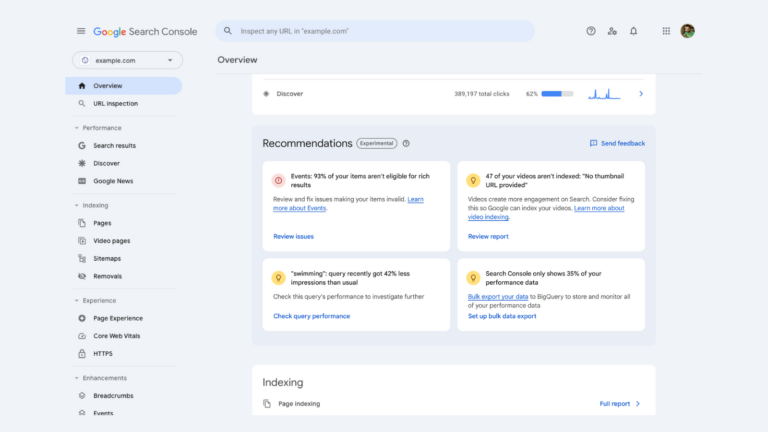The image size is (768, 432).
Task: Click the Pages icon in sidebar
Action: 82,223
